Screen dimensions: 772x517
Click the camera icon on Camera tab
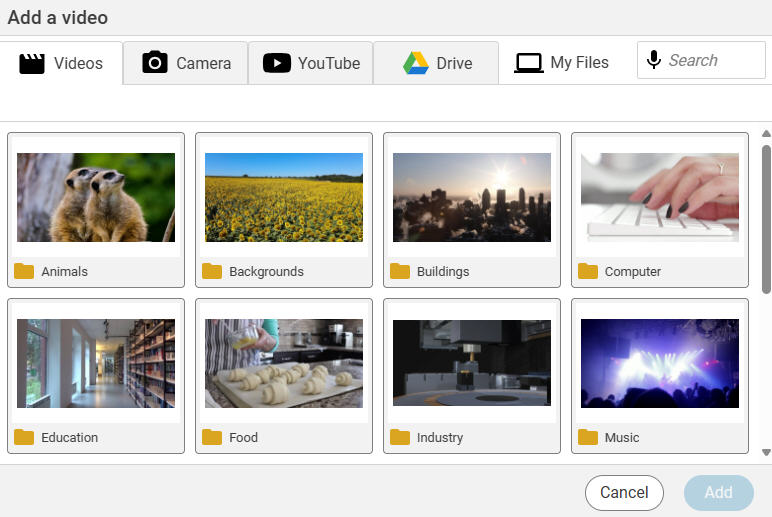[155, 63]
